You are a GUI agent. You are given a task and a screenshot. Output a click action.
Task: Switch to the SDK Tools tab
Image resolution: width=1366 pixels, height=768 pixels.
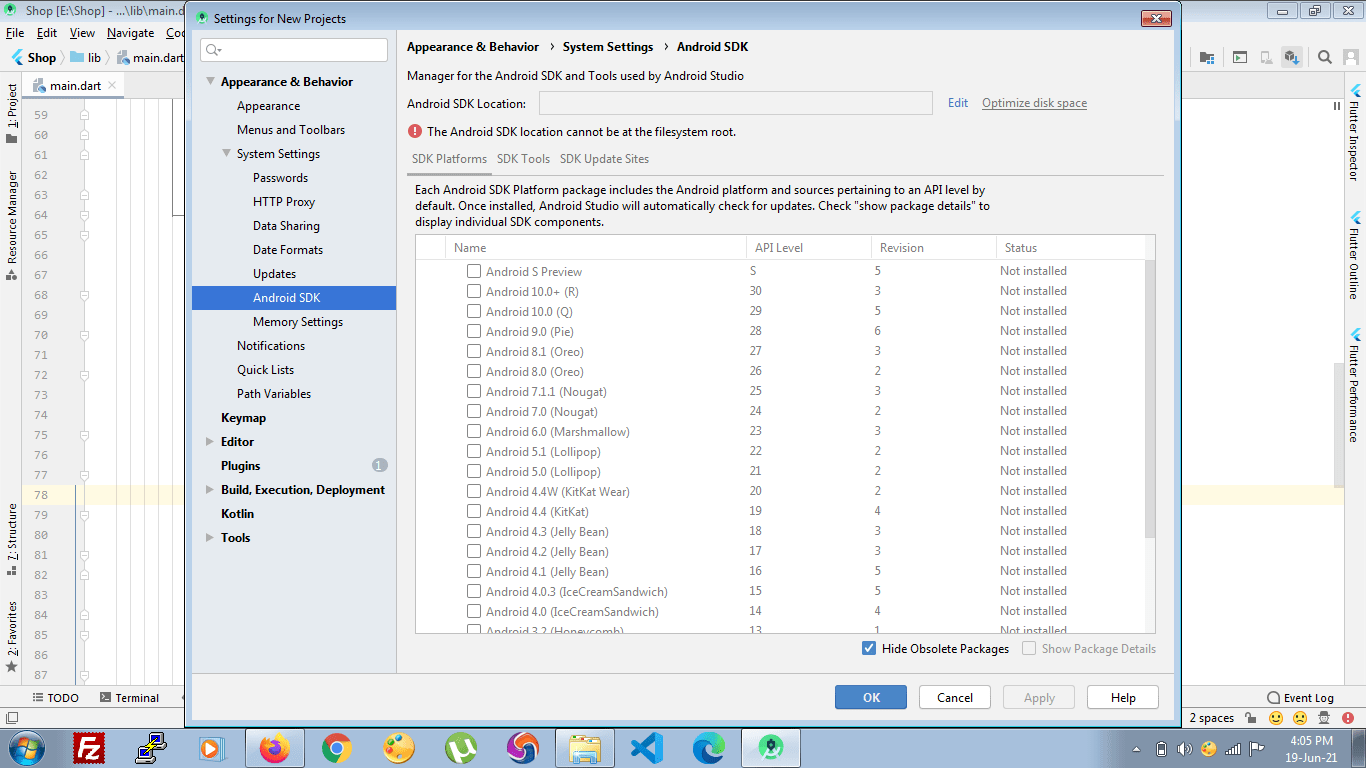523,158
